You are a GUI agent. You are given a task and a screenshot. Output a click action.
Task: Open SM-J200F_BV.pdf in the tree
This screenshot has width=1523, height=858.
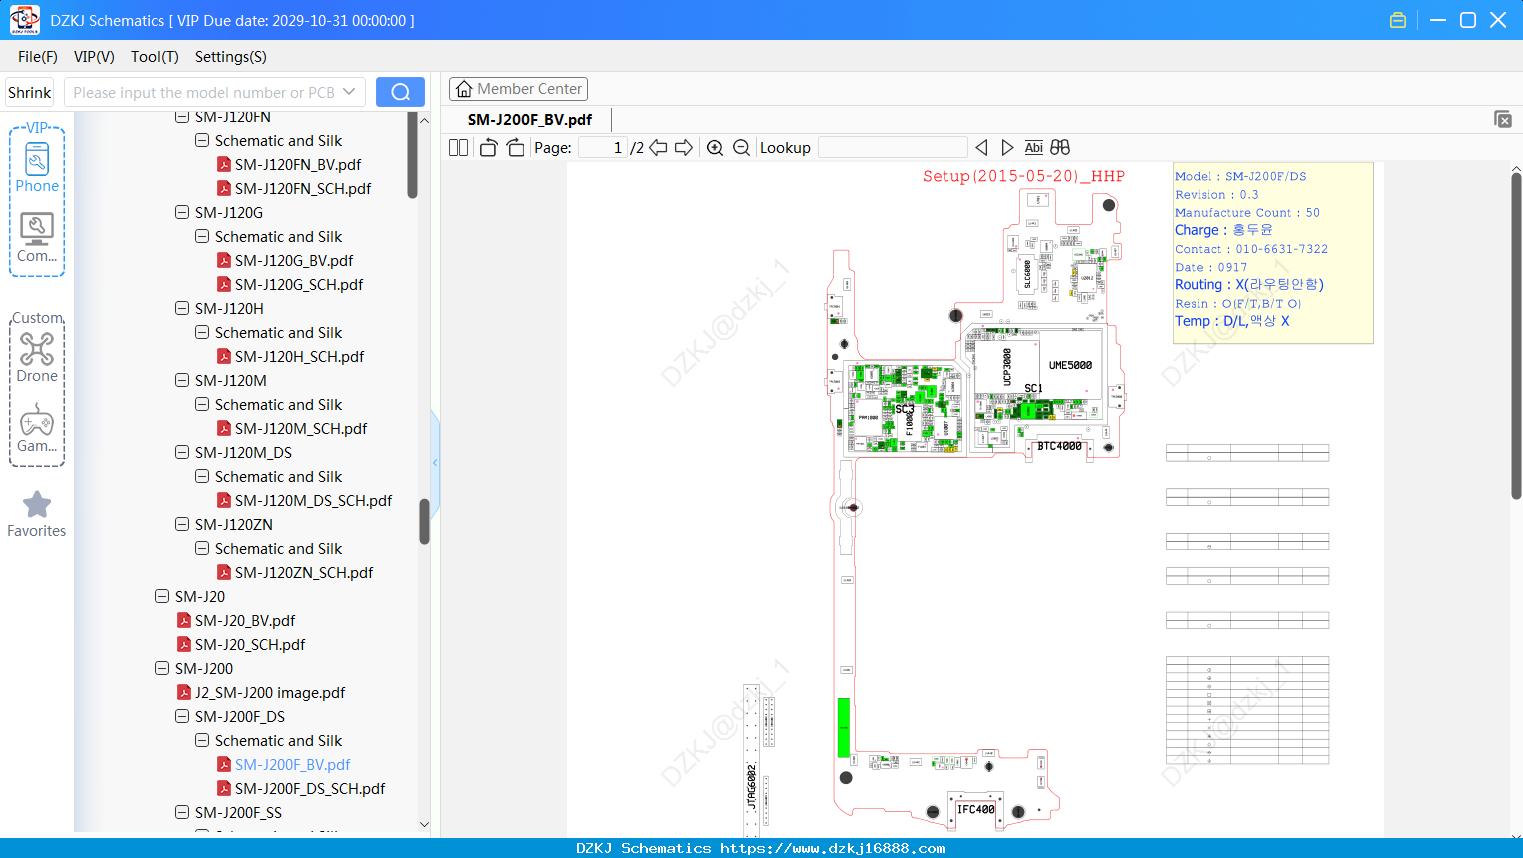pyautogui.click(x=293, y=764)
